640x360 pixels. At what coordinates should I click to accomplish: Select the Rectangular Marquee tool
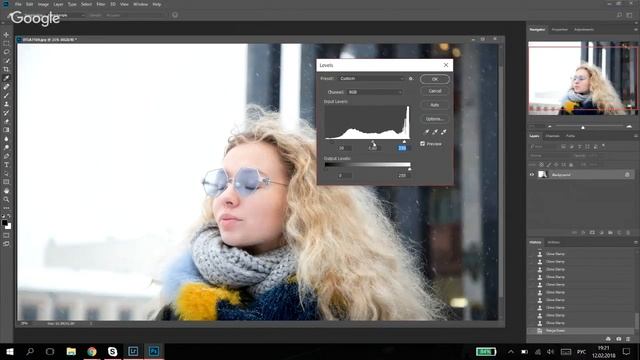(x=6, y=43)
